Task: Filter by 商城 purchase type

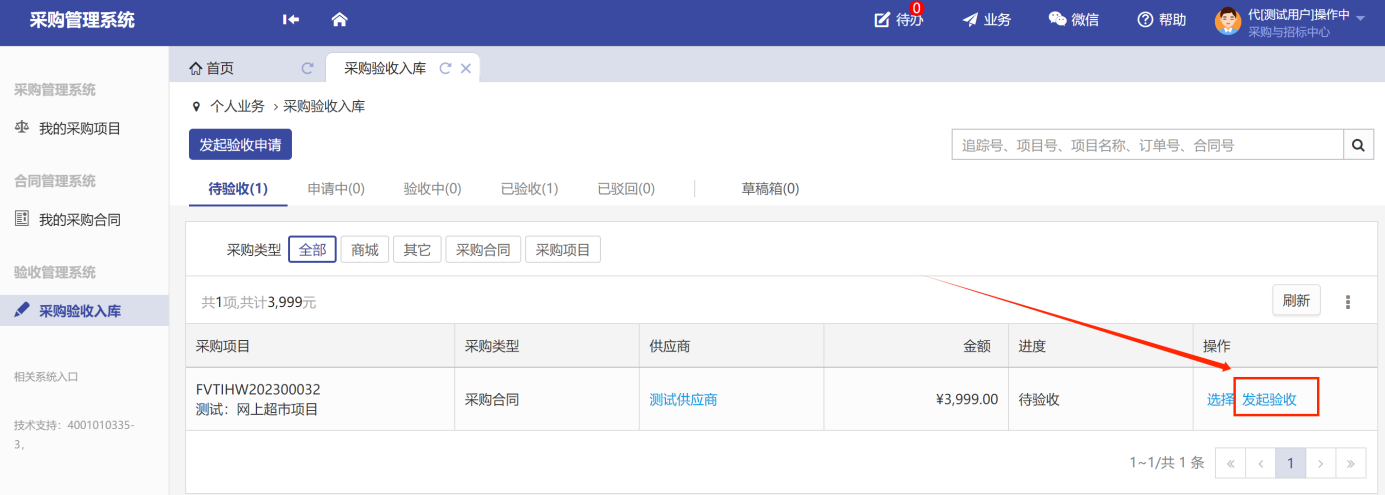Action: 364,250
